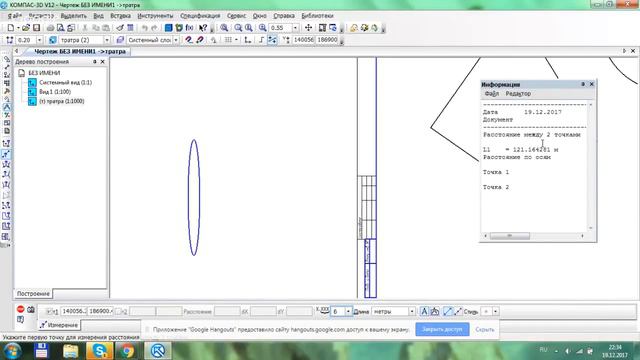Zoom in with frame tool

(x=224, y=28)
